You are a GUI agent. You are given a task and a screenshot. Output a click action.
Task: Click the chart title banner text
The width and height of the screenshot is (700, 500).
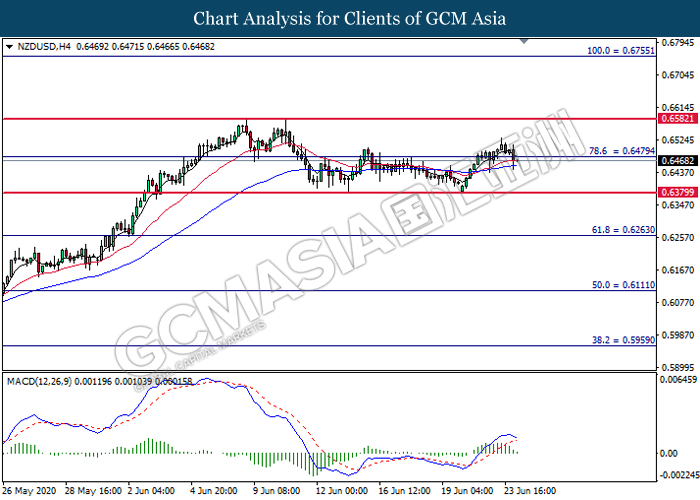[349, 18]
